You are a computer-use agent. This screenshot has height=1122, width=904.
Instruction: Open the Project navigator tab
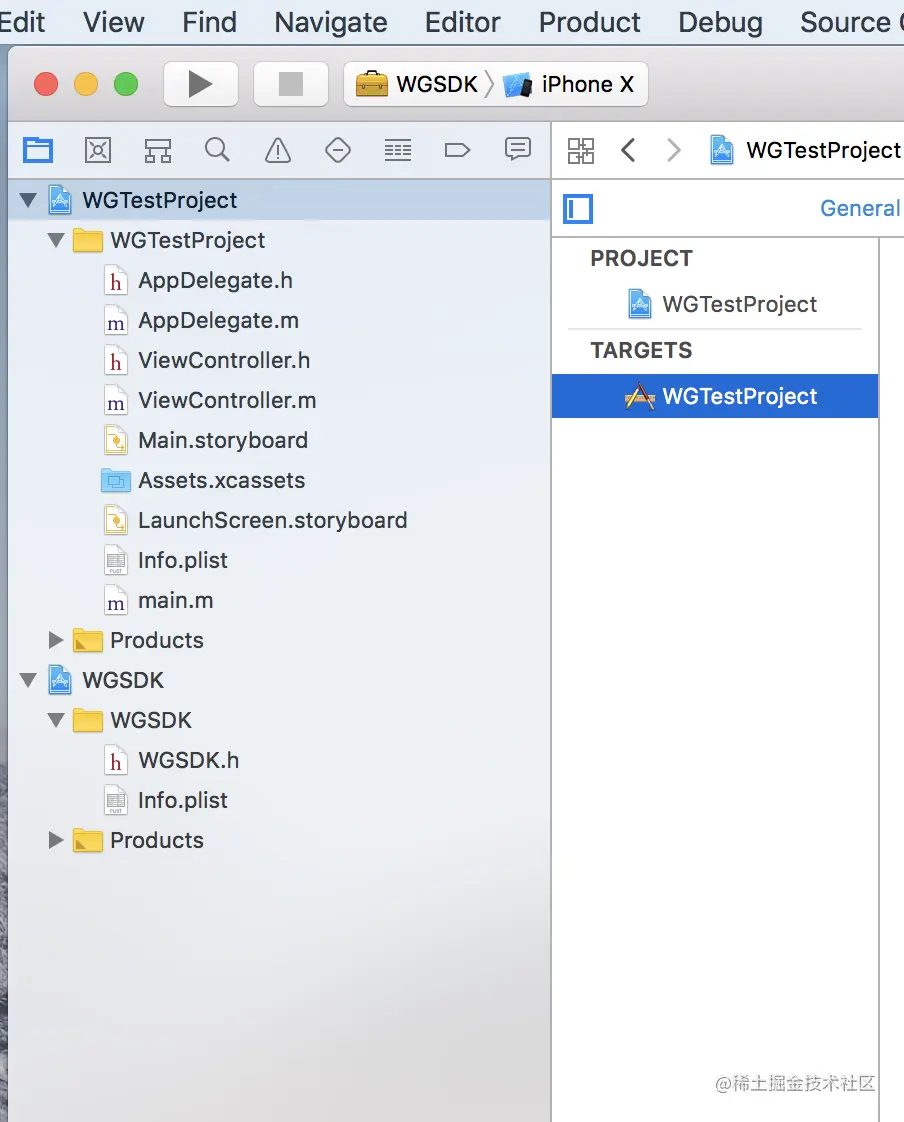(x=38, y=150)
